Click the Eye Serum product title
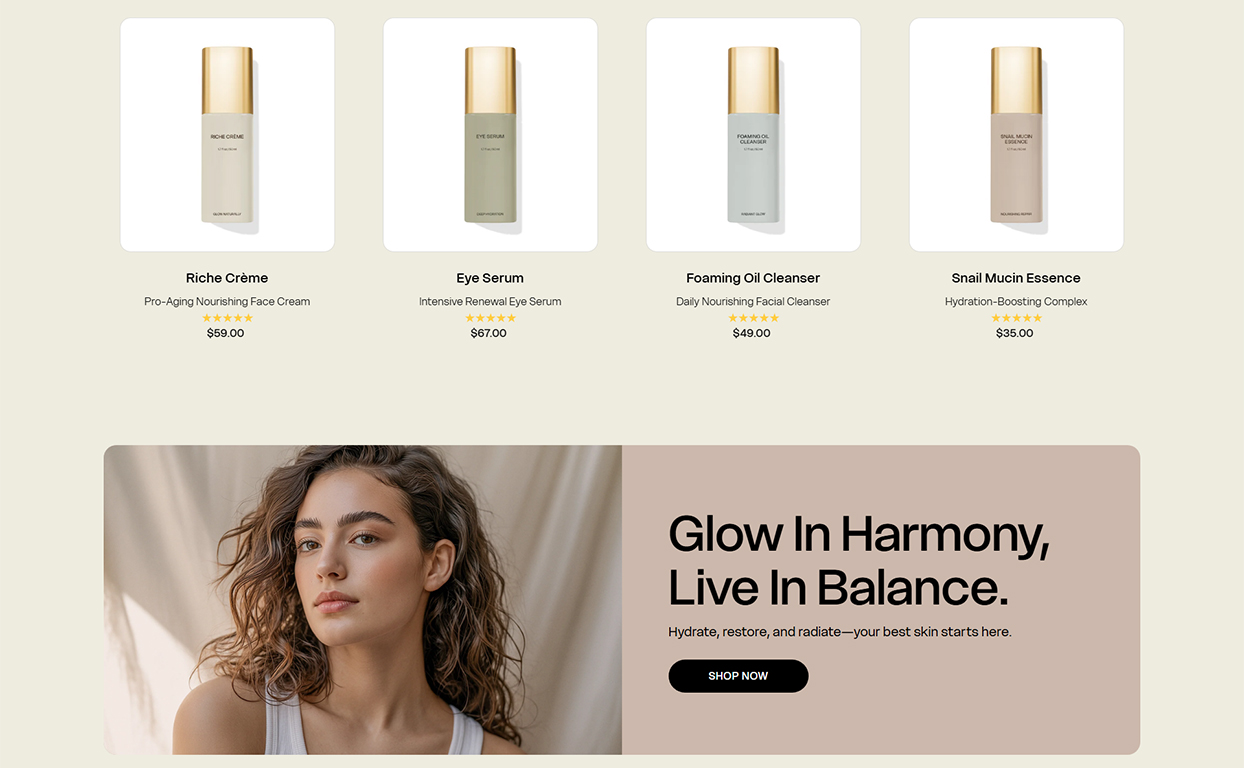Image resolution: width=1244 pixels, height=768 pixels. pyautogui.click(x=490, y=278)
